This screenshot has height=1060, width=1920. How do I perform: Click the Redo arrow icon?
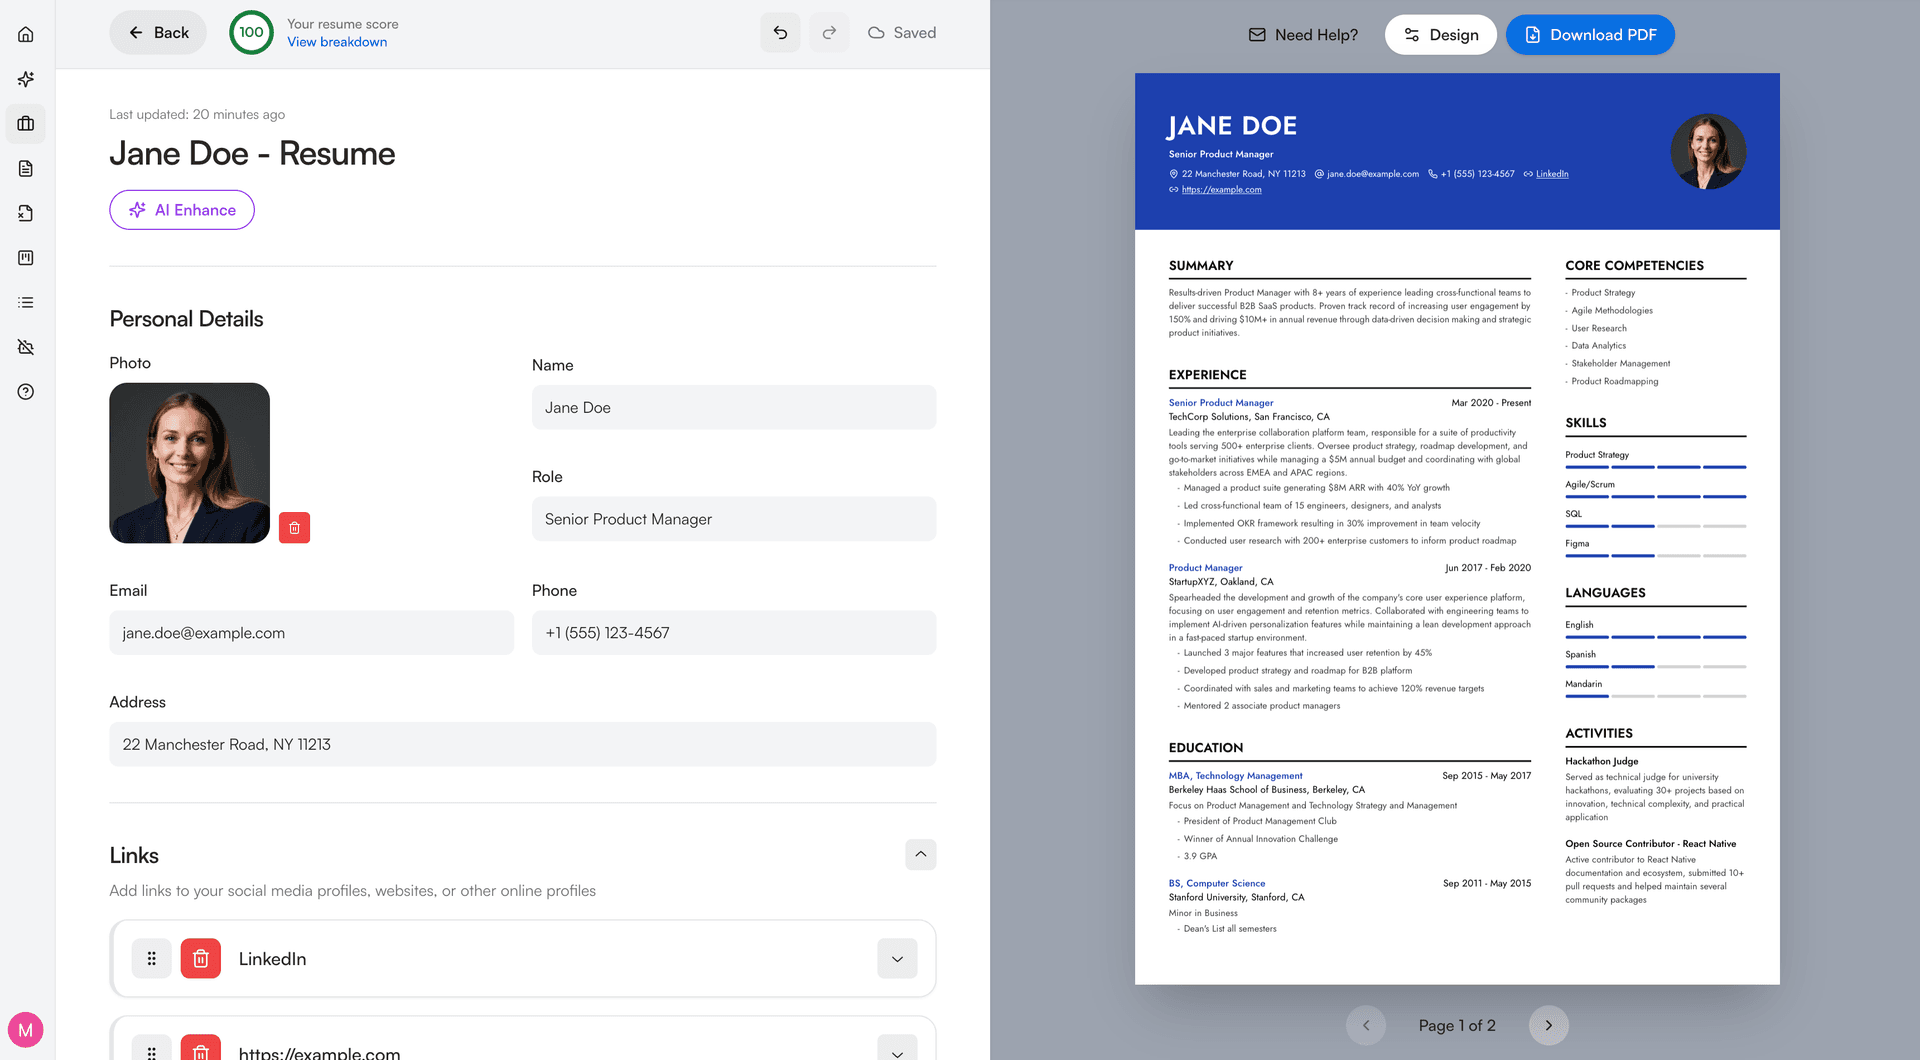(x=829, y=32)
